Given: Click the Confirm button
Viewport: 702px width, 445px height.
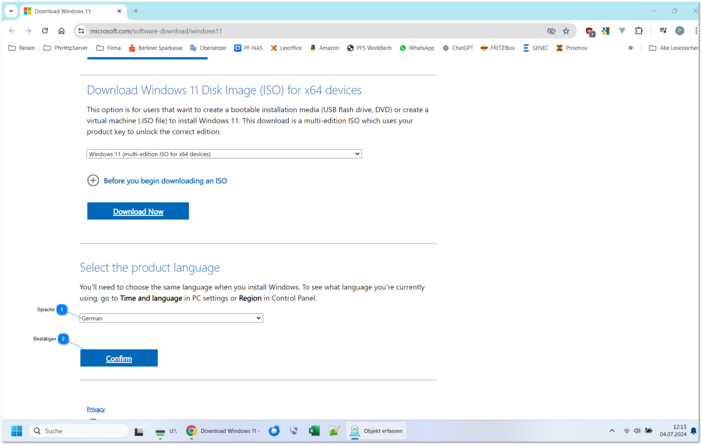Looking at the screenshot, I should [119, 358].
